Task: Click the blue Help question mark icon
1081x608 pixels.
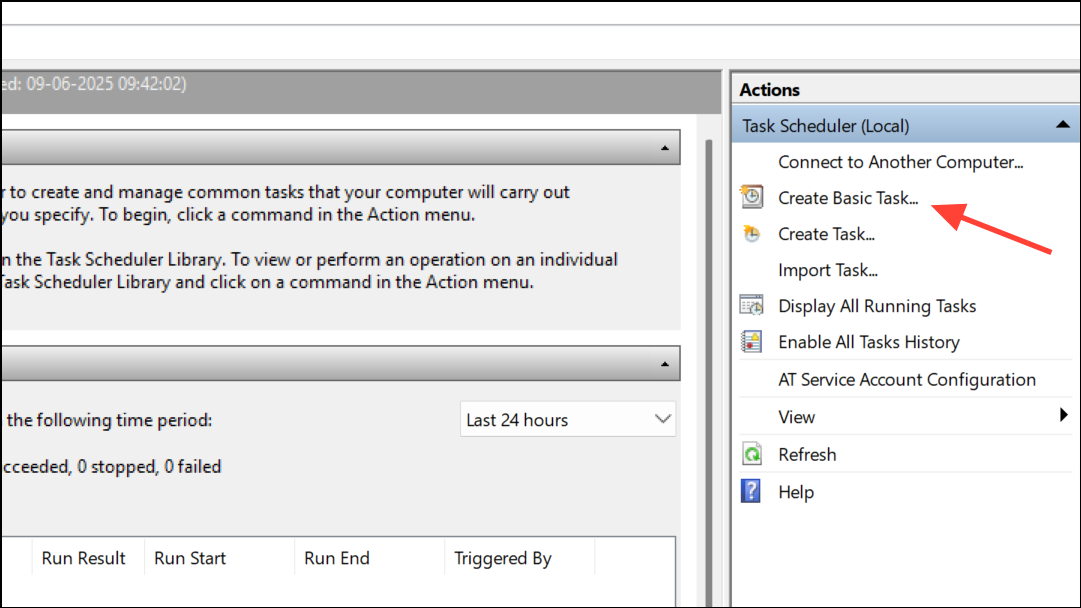Action: (751, 492)
